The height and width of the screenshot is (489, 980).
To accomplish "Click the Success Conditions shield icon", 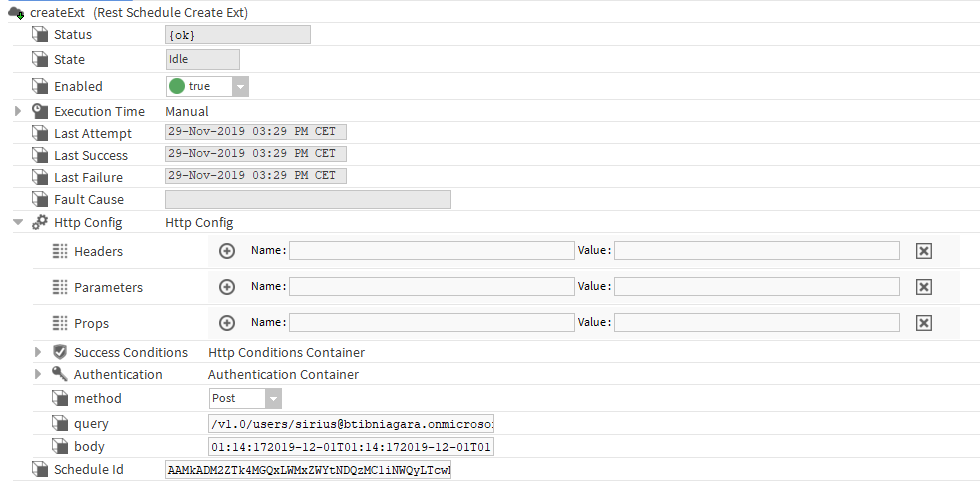I will (60, 352).
